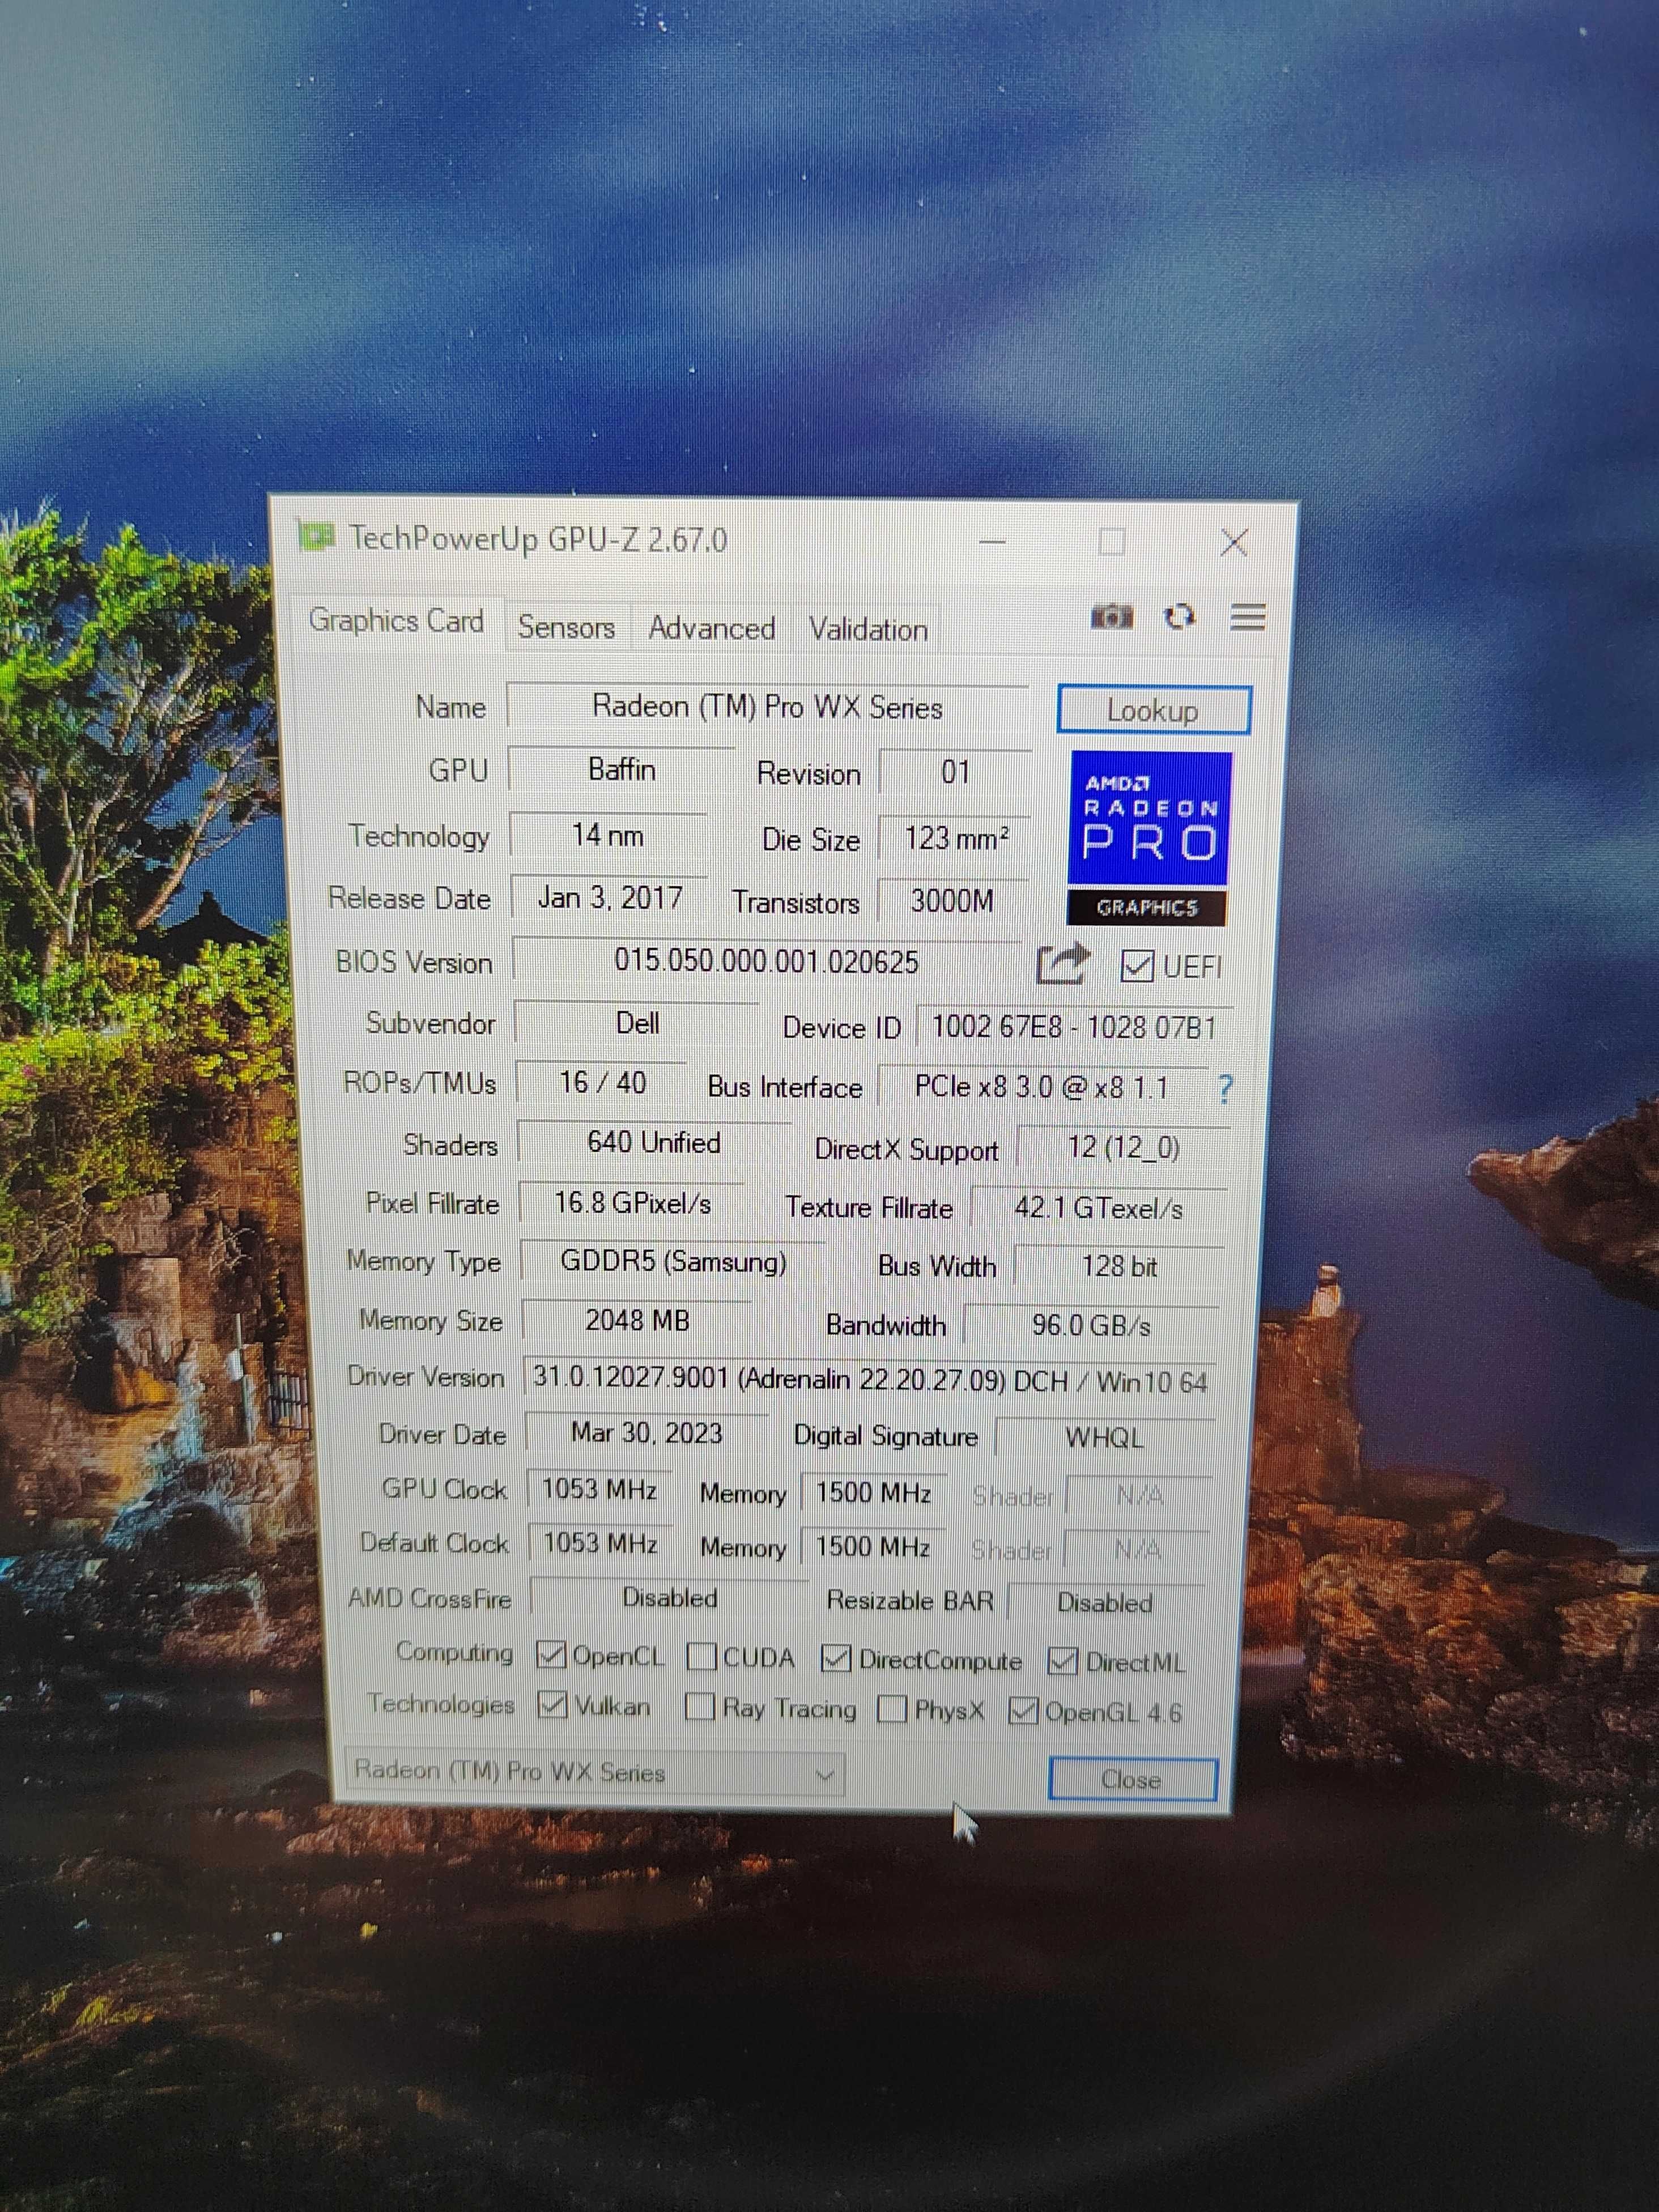Click the DirectX Support 12 (12_0) field
Viewport: 1659px width, 2212px height.
1124,1148
